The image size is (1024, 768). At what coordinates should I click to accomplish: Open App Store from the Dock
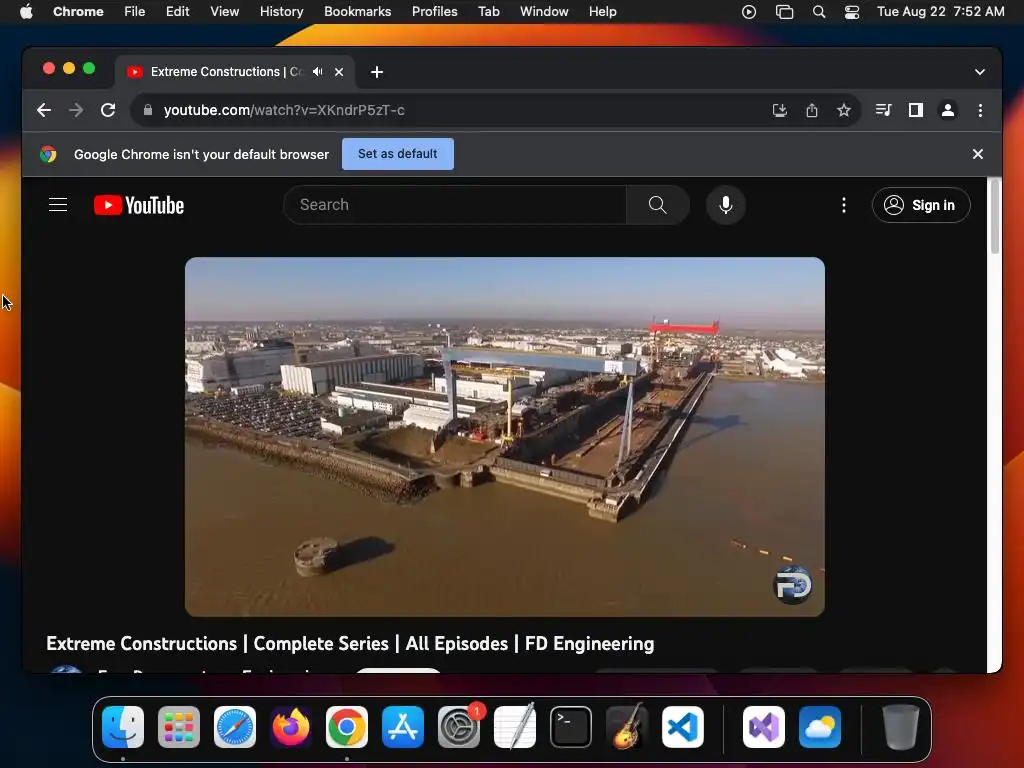tap(403, 727)
